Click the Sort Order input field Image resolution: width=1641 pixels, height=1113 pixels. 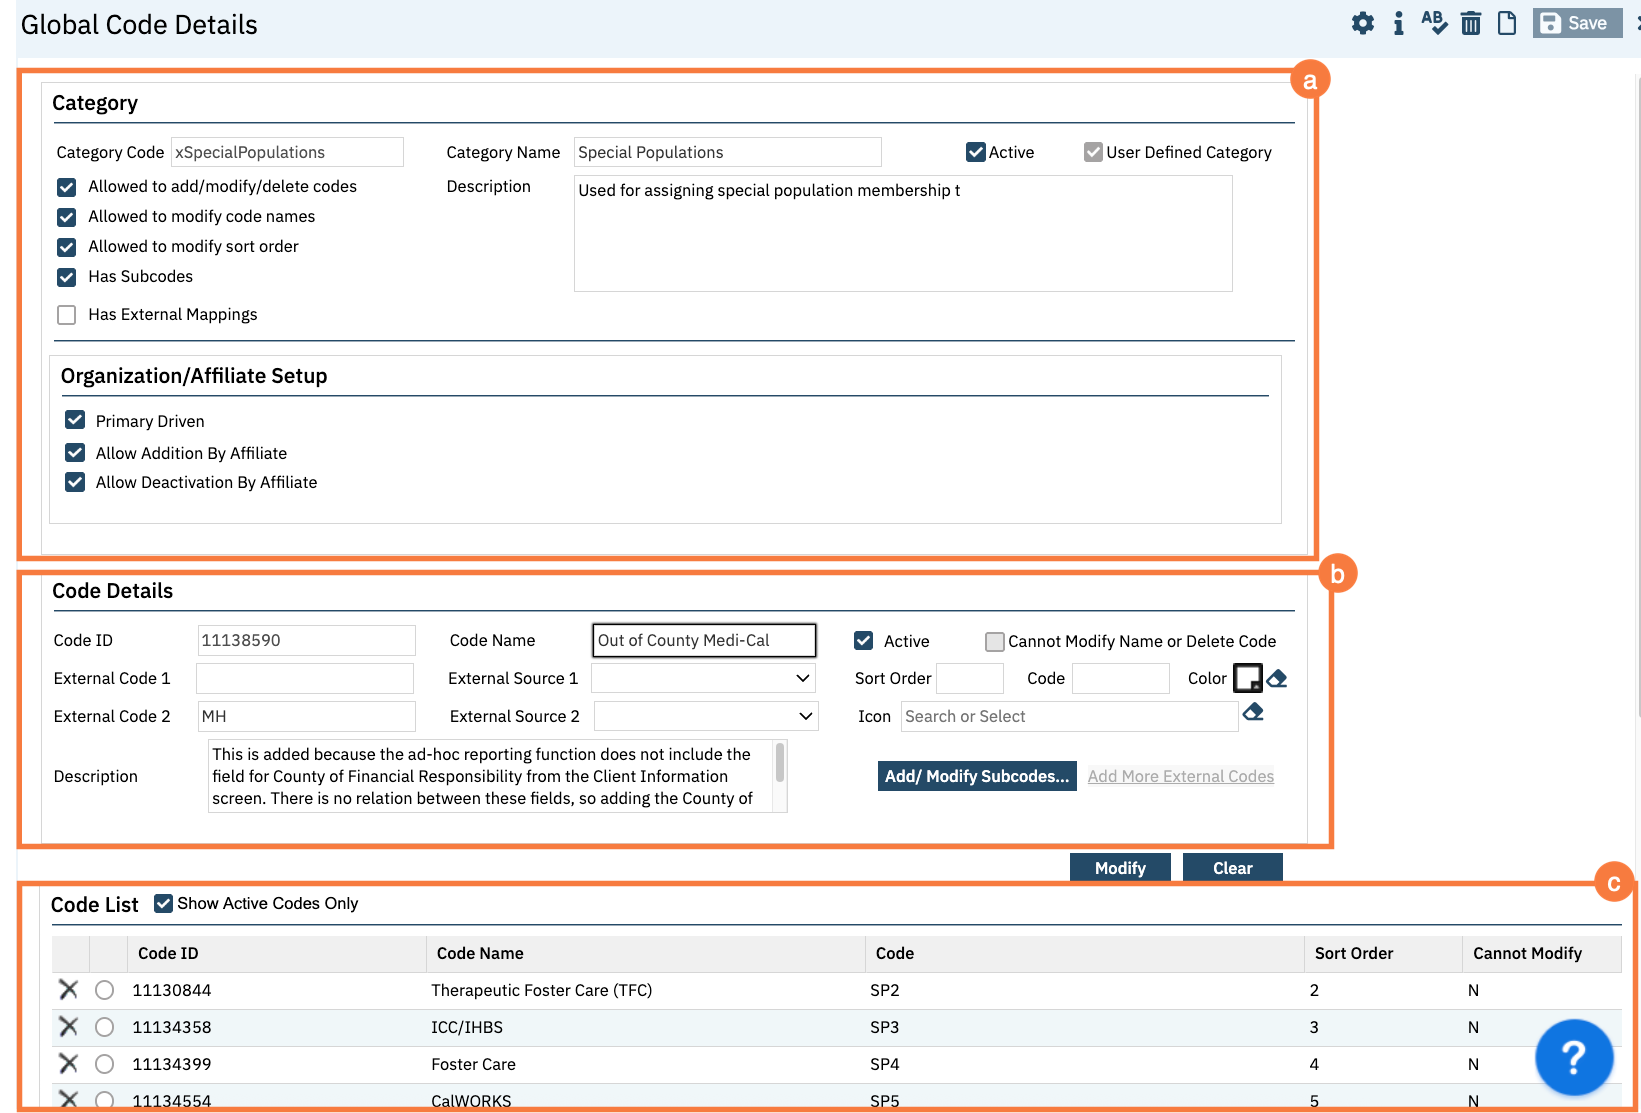(x=969, y=678)
